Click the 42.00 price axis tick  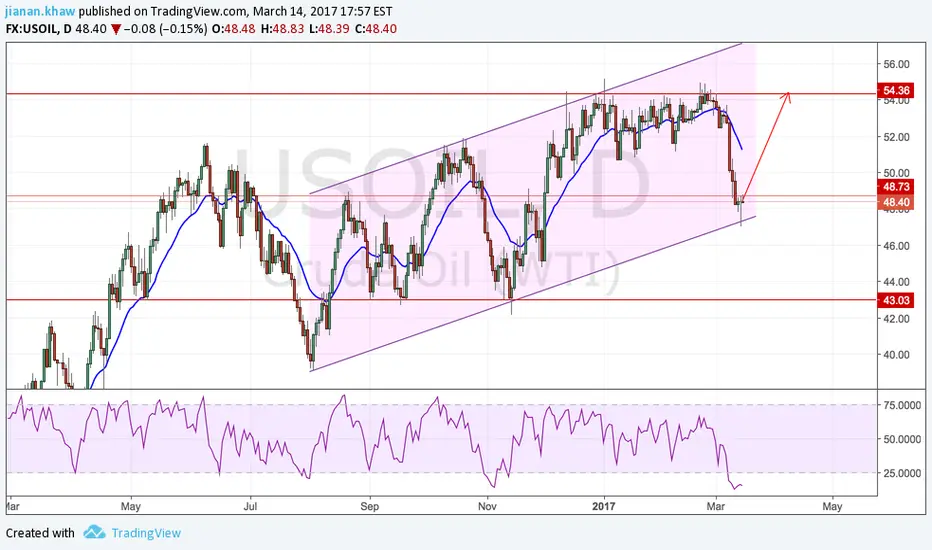click(896, 318)
